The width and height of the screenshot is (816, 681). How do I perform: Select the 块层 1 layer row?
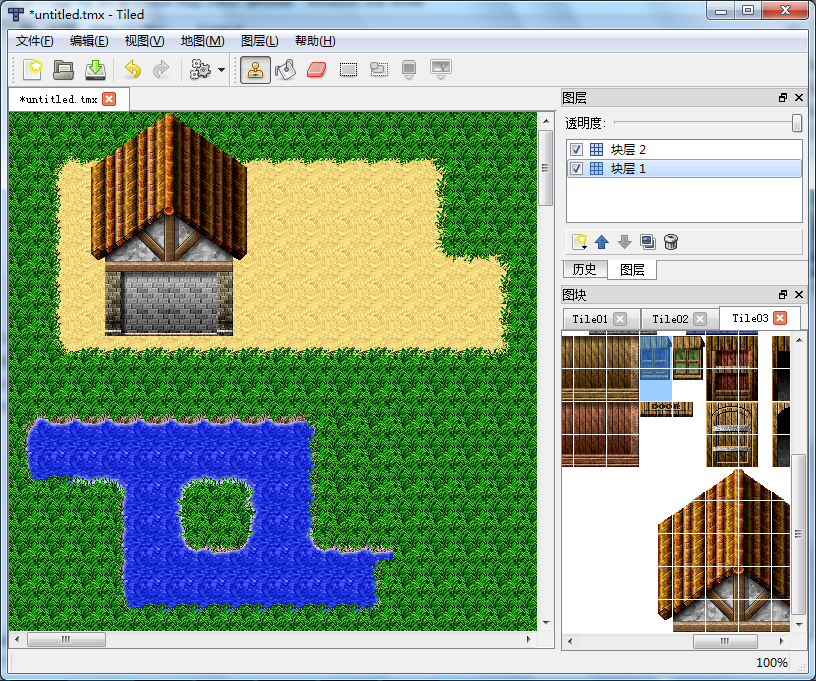684,169
